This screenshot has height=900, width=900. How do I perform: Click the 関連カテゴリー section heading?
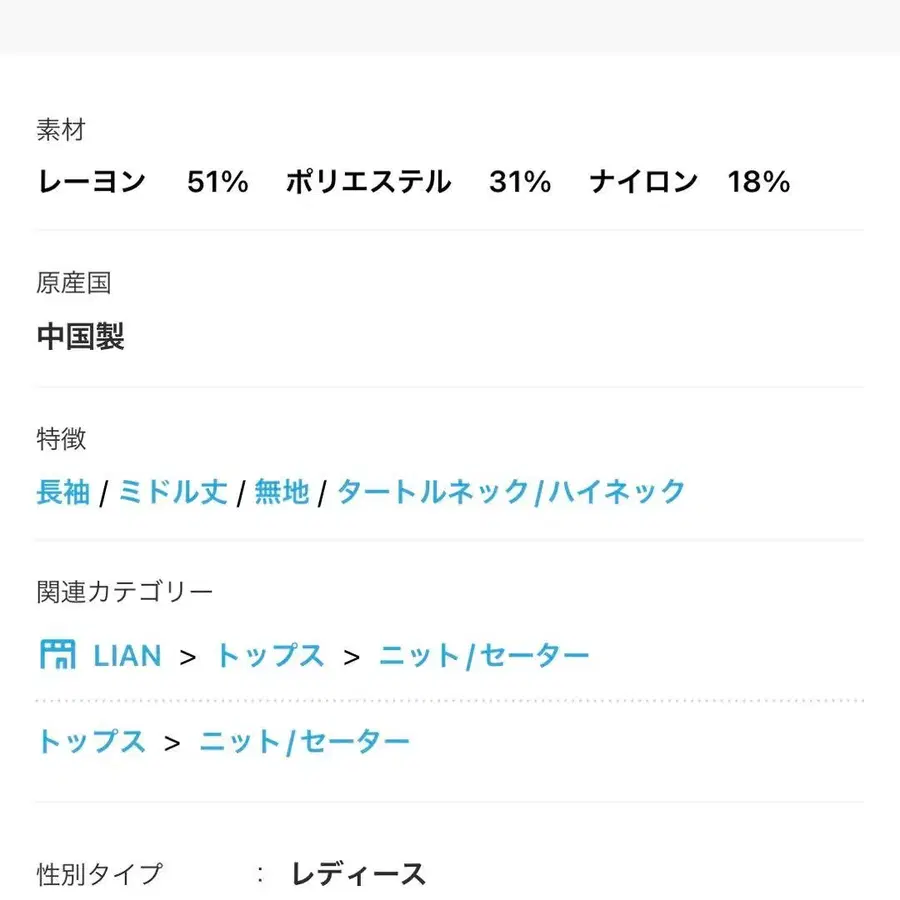tap(122, 591)
